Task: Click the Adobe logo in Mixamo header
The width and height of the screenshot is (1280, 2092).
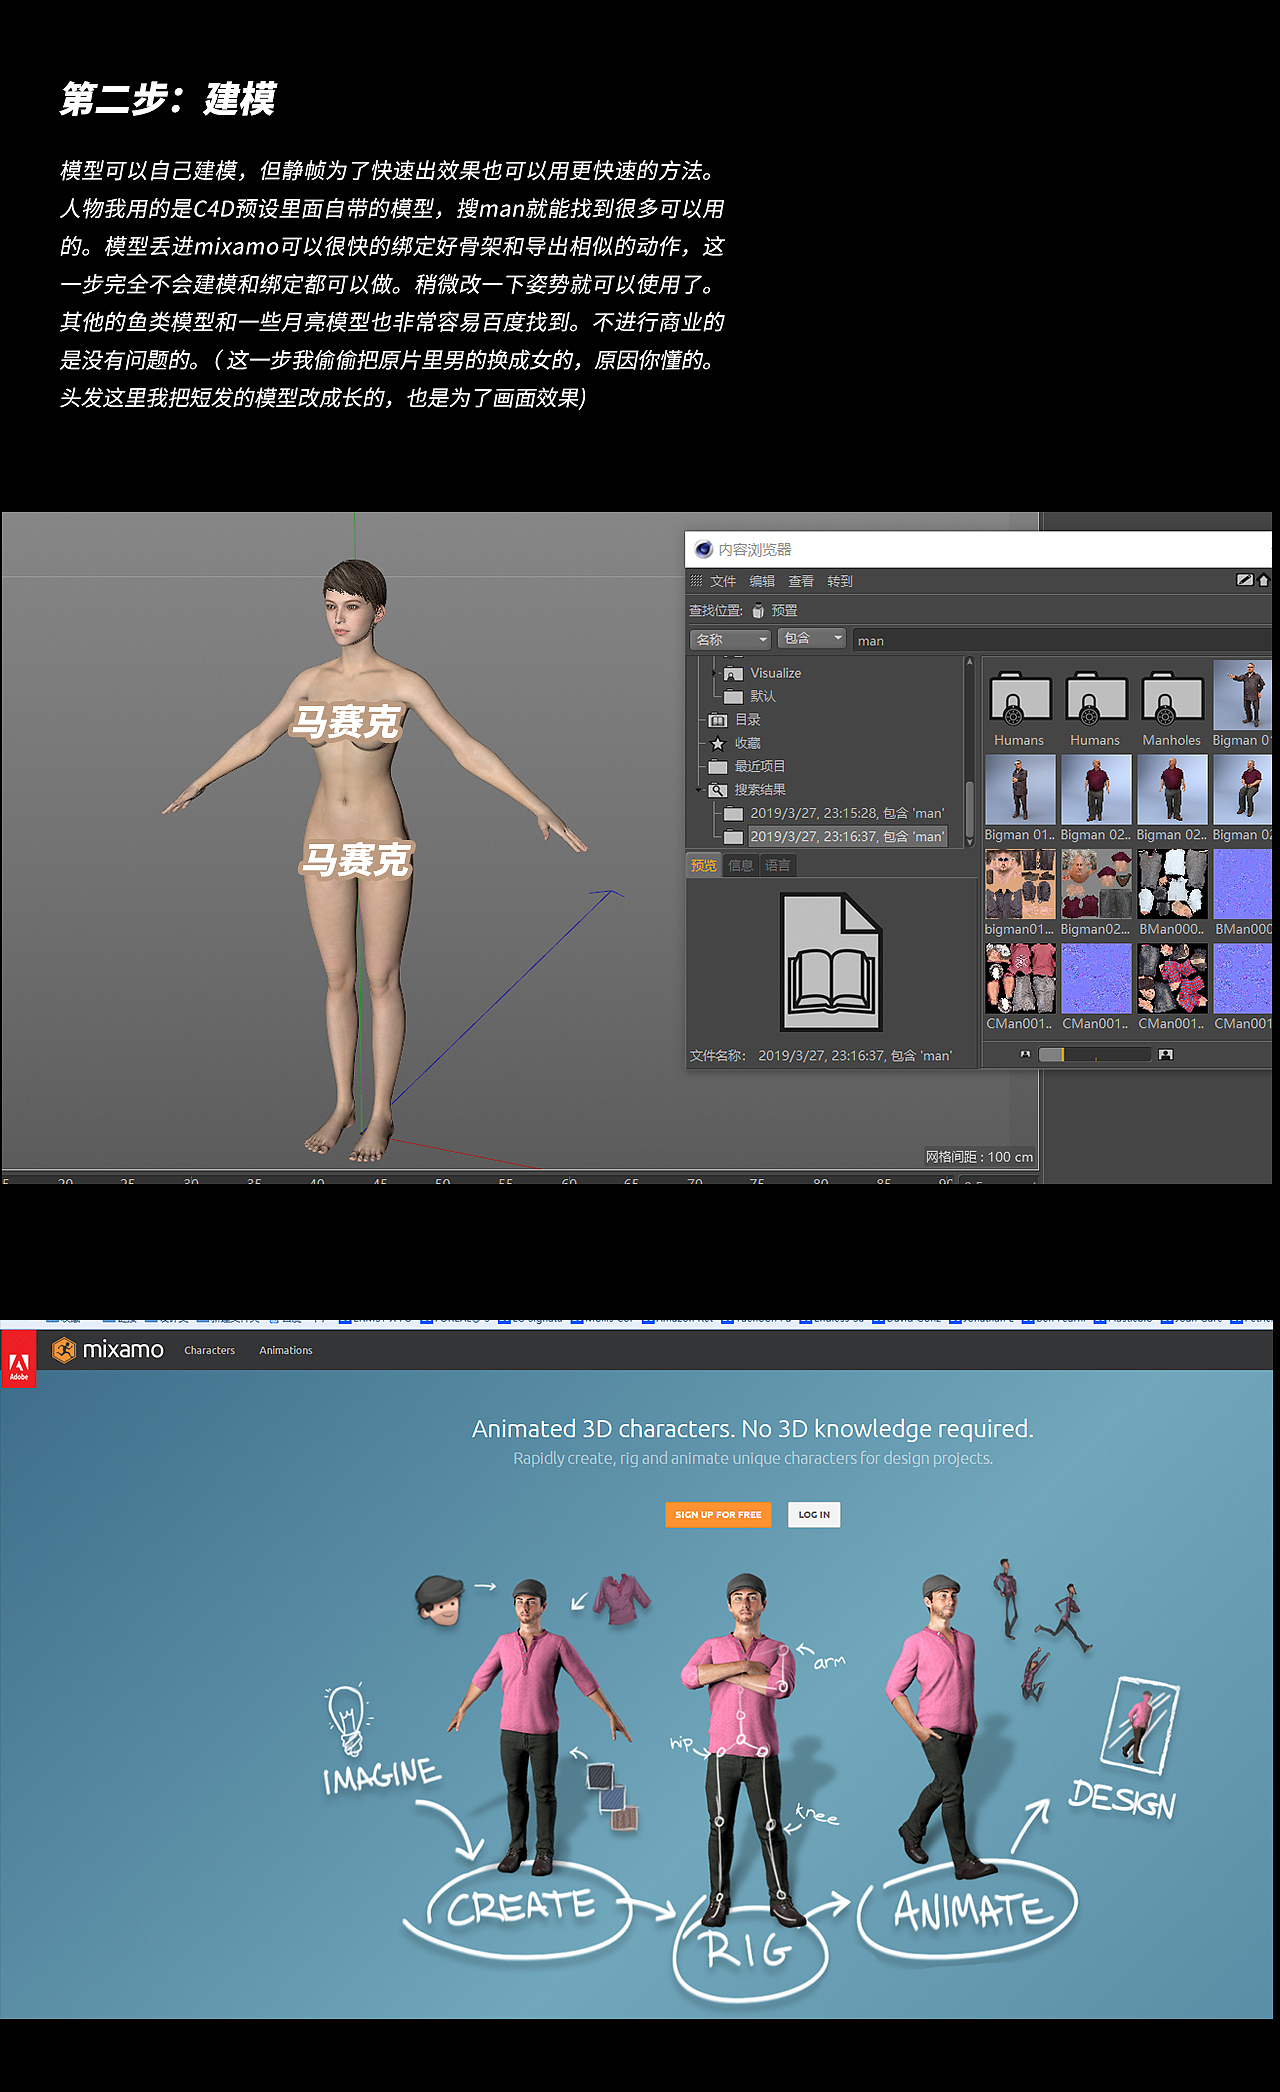Action: pyautogui.click(x=18, y=1358)
